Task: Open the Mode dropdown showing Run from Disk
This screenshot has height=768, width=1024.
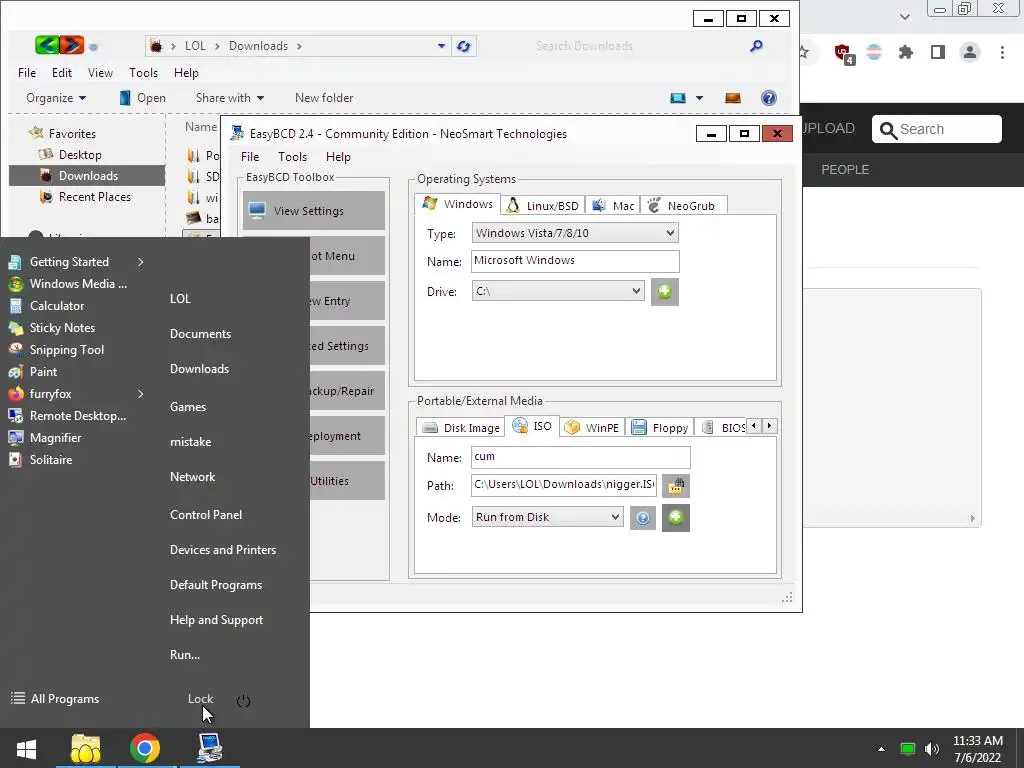Action: coord(547,517)
